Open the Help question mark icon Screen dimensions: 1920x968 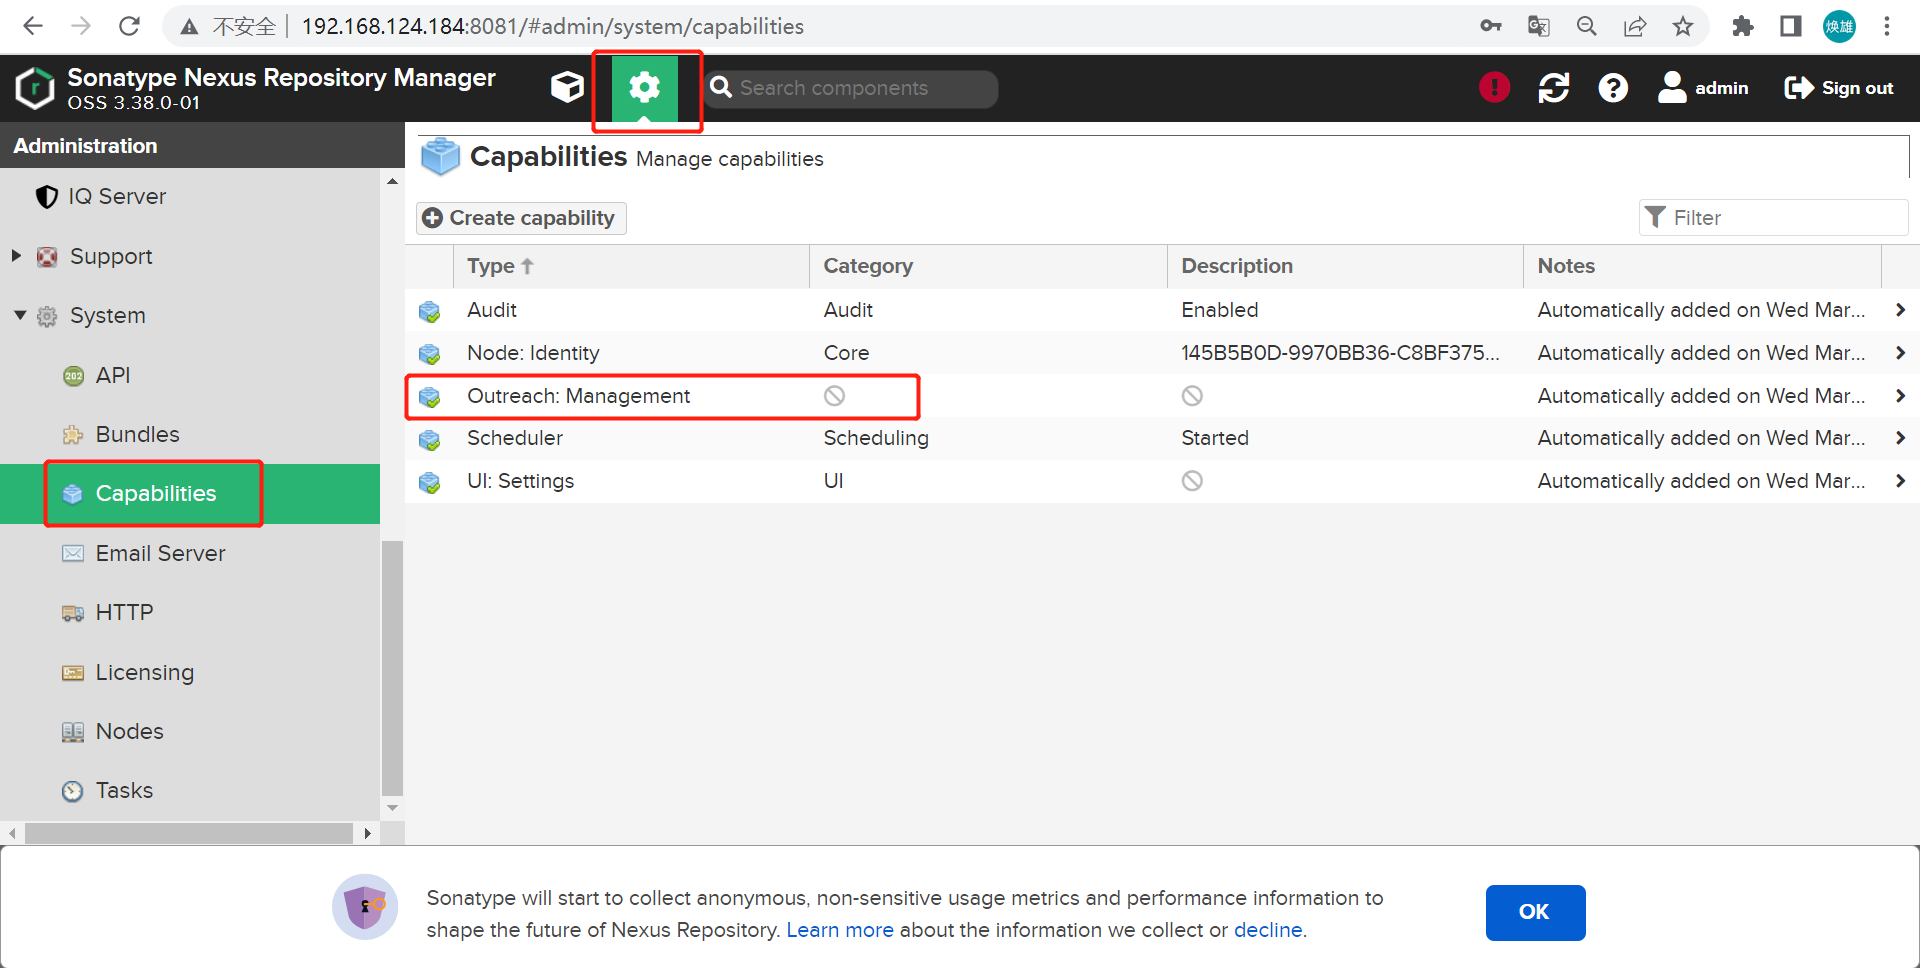tap(1612, 88)
